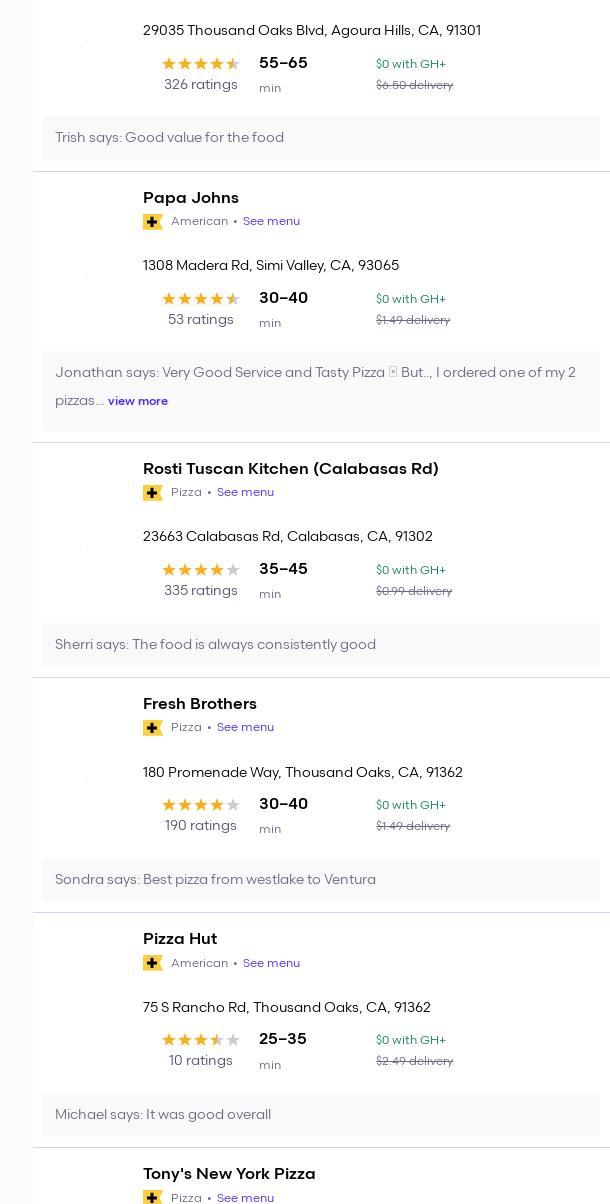Click the GH+ badge beside Papa Johns
The height and width of the screenshot is (1204, 610).
click(x=153, y=222)
